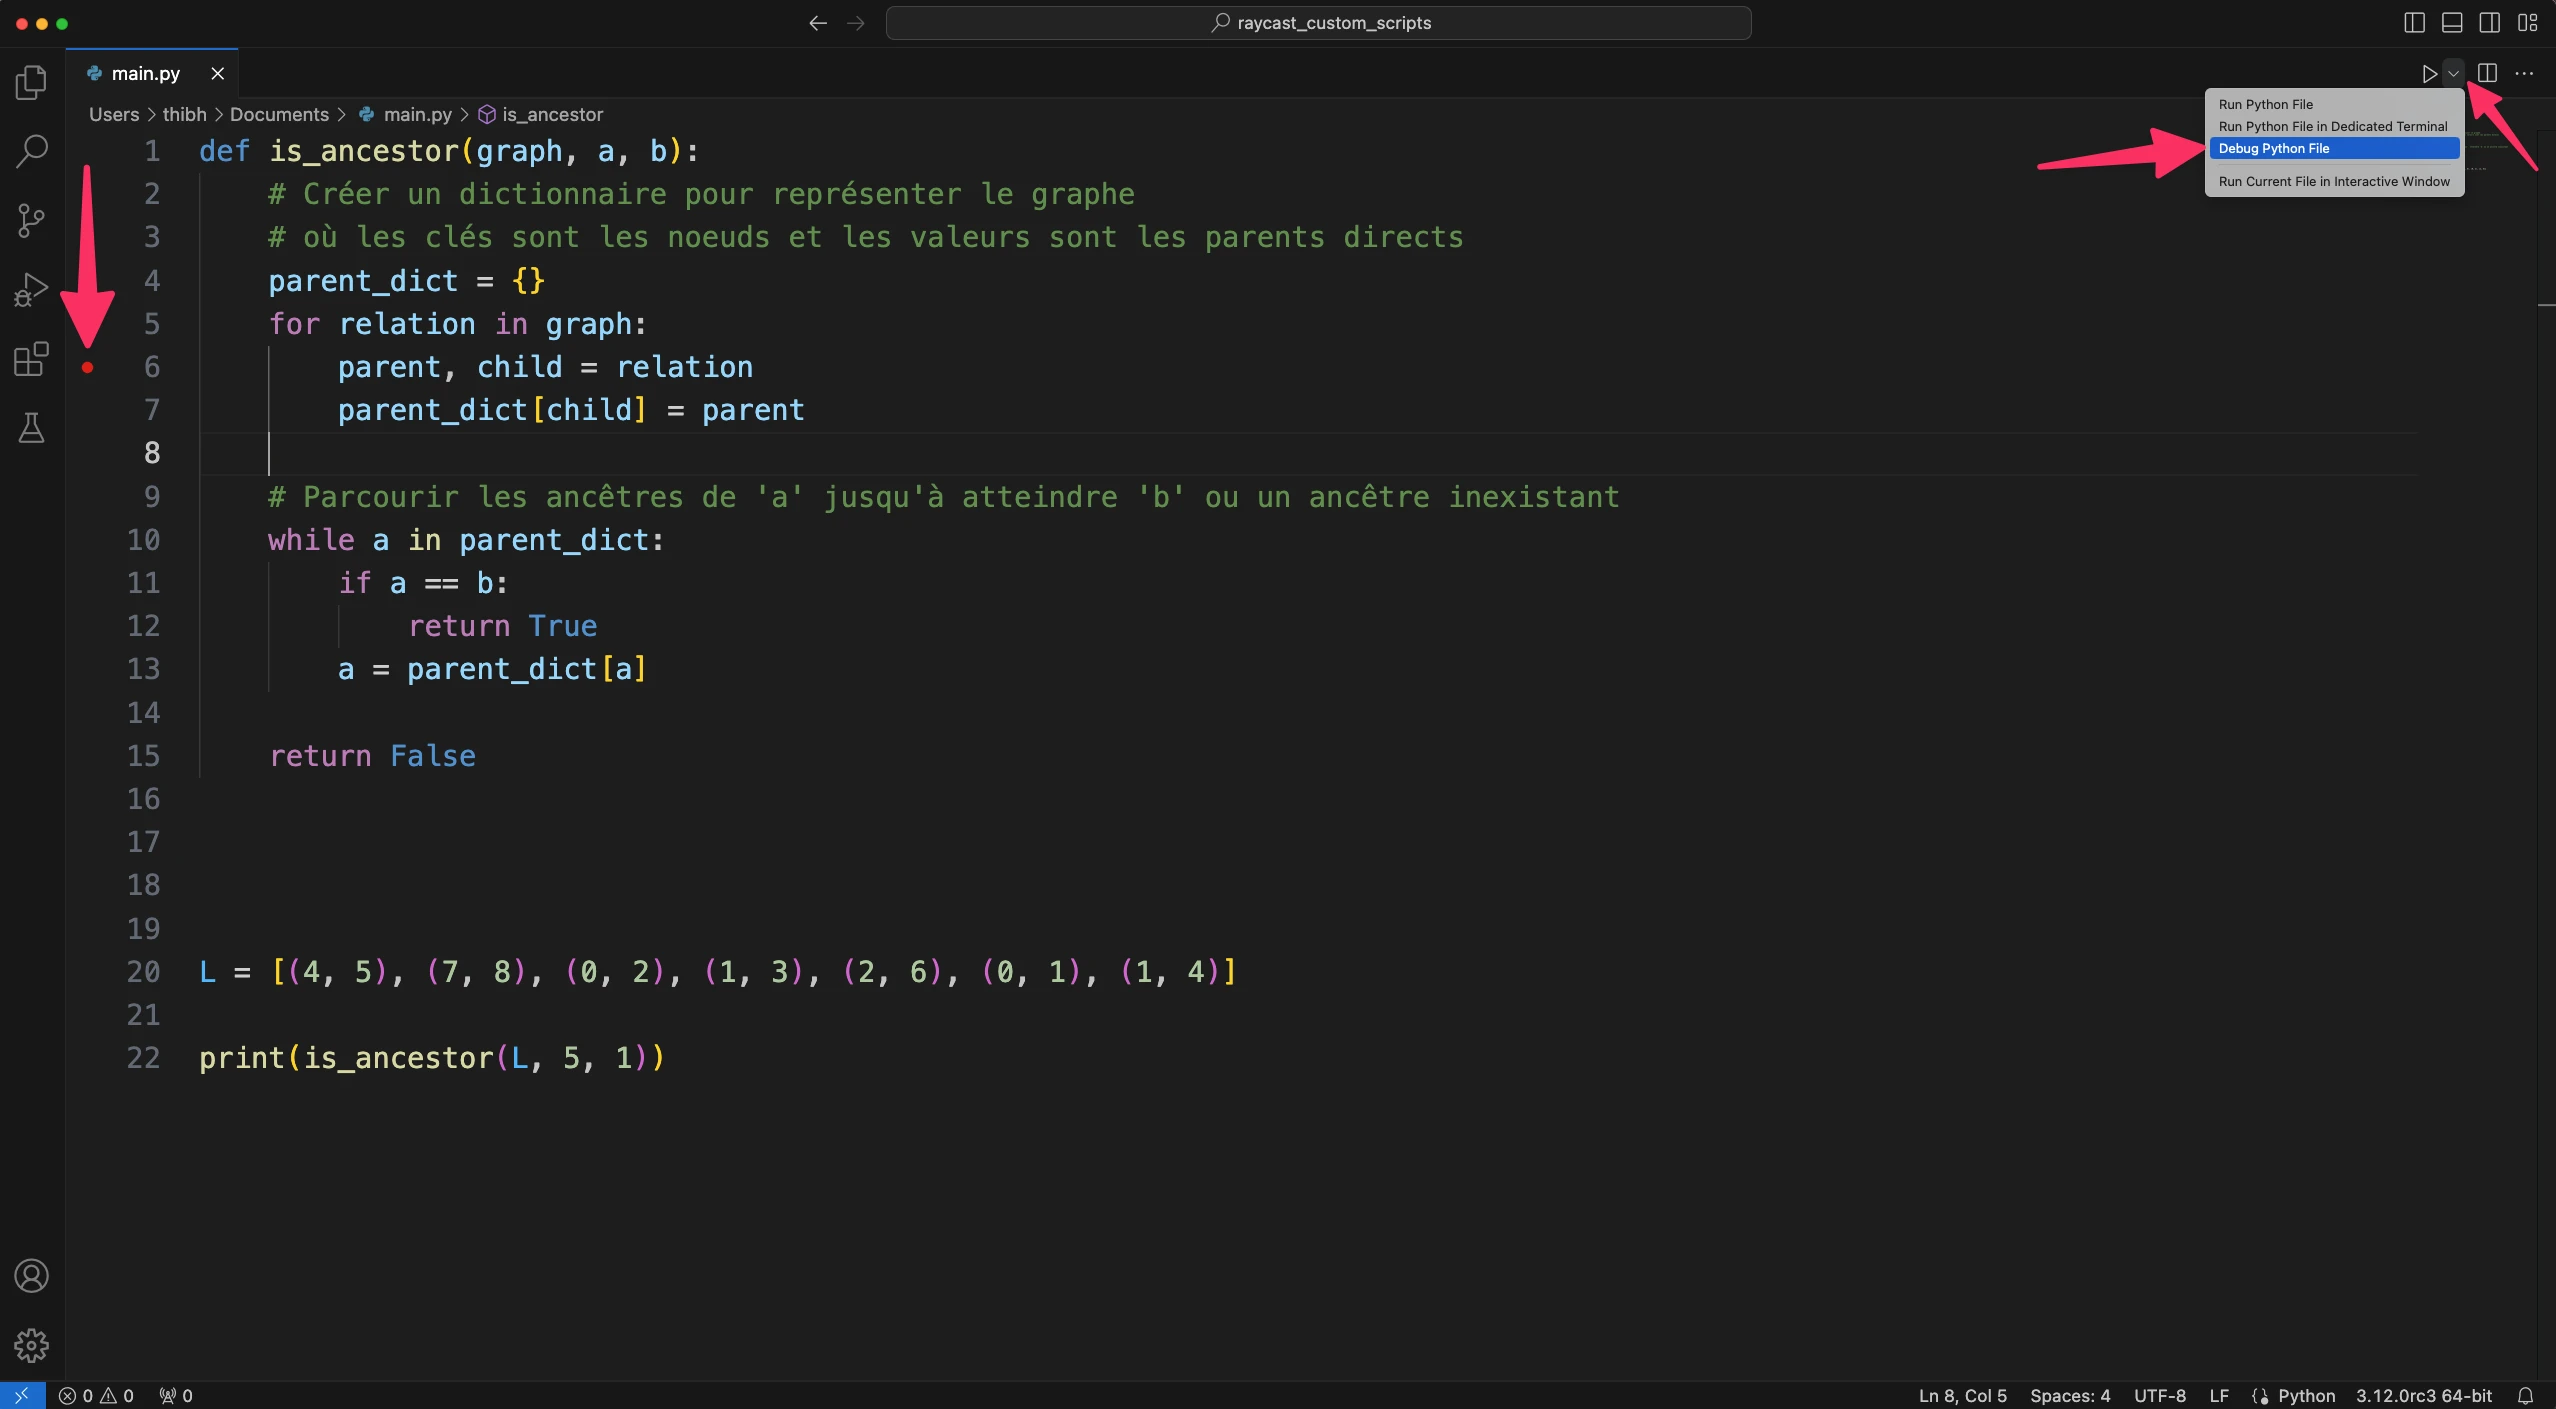Toggle the secondary side bar
The image size is (2556, 1409).
[x=2489, y=22]
